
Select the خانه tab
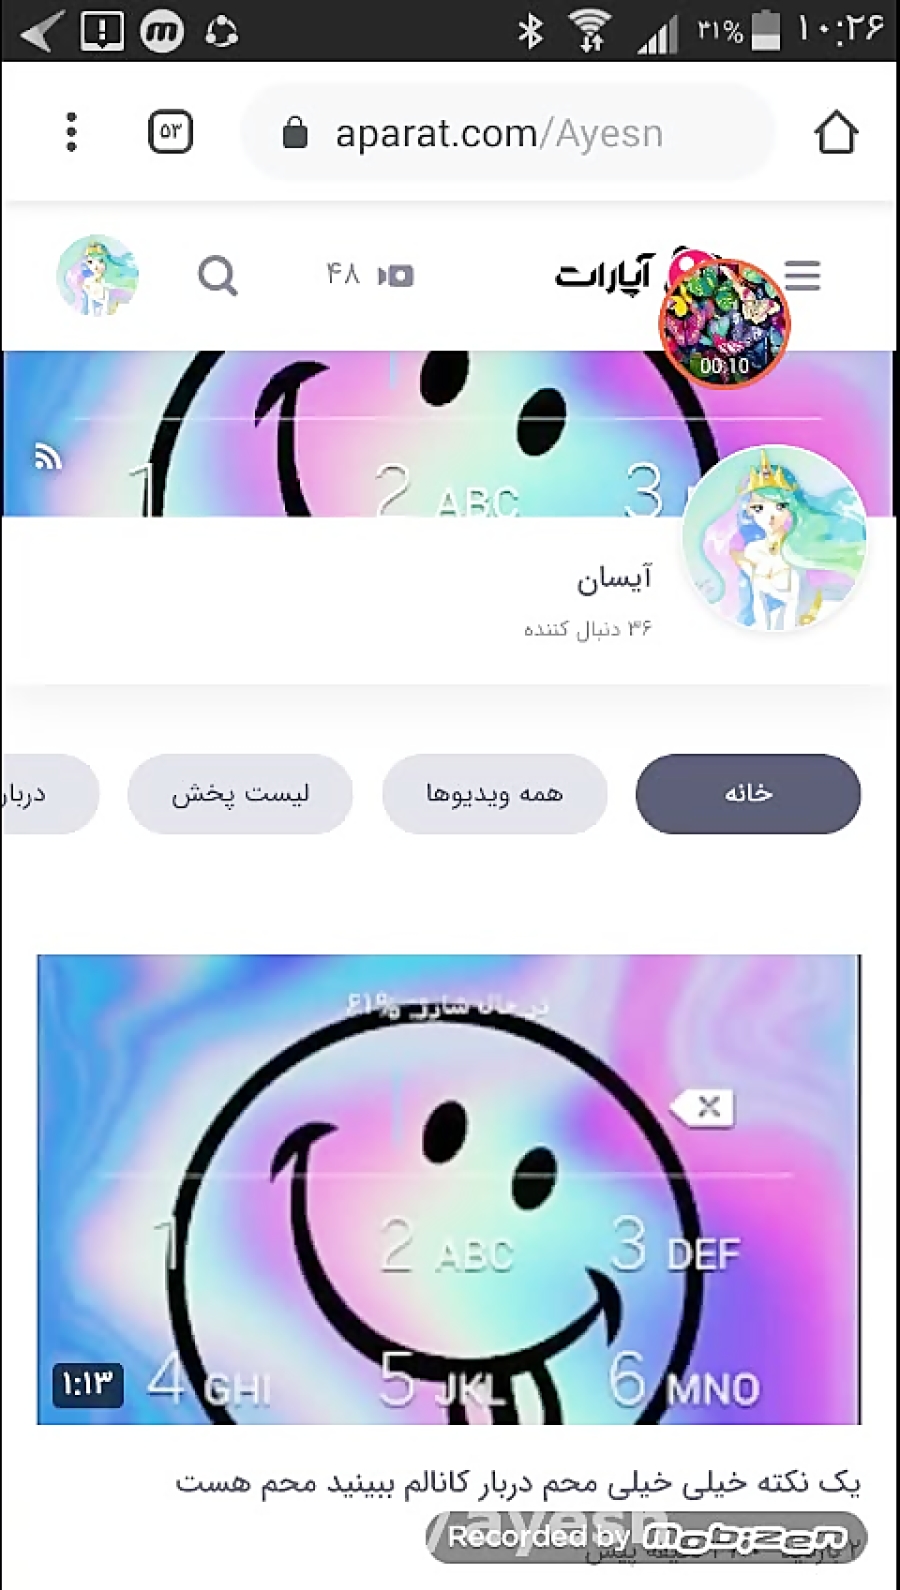click(x=748, y=794)
